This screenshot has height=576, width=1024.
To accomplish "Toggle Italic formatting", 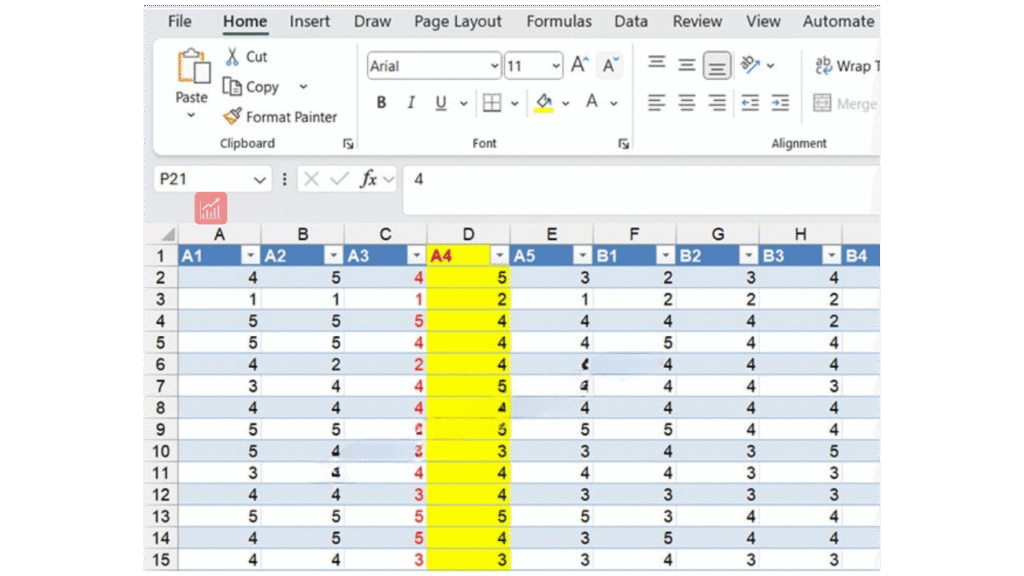I will (410, 103).
